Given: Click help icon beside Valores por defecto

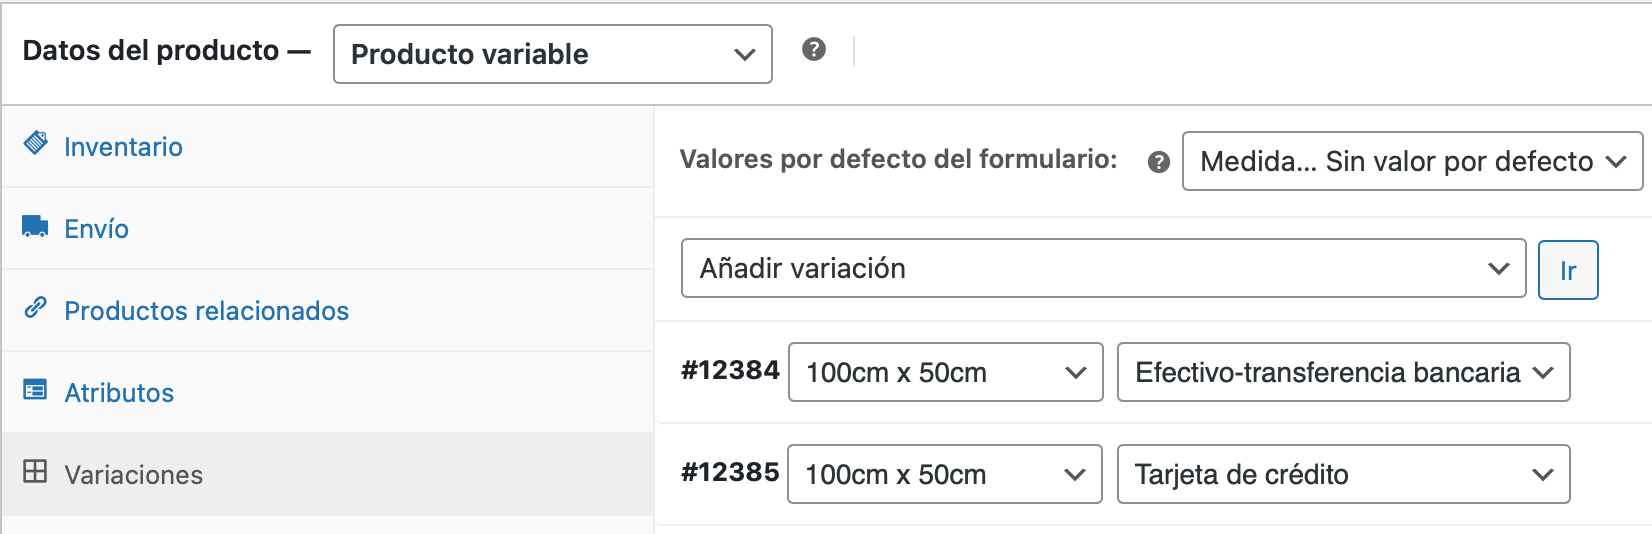Looking at the screenshot, I should [x=1158, y=162].
